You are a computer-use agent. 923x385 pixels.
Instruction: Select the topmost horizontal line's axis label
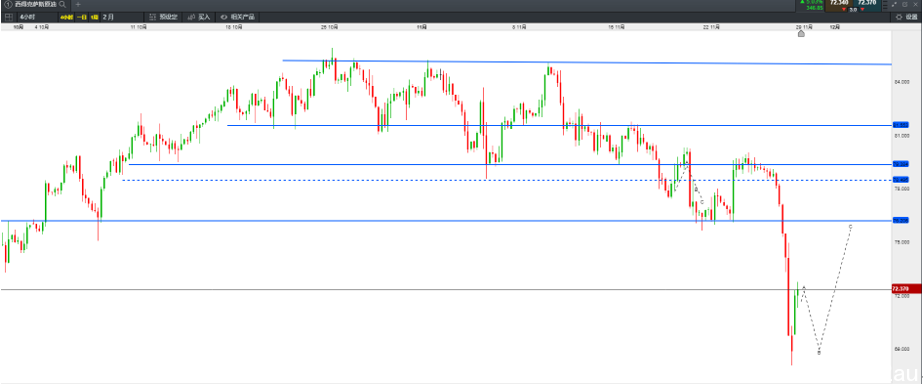tap(901, 125)
